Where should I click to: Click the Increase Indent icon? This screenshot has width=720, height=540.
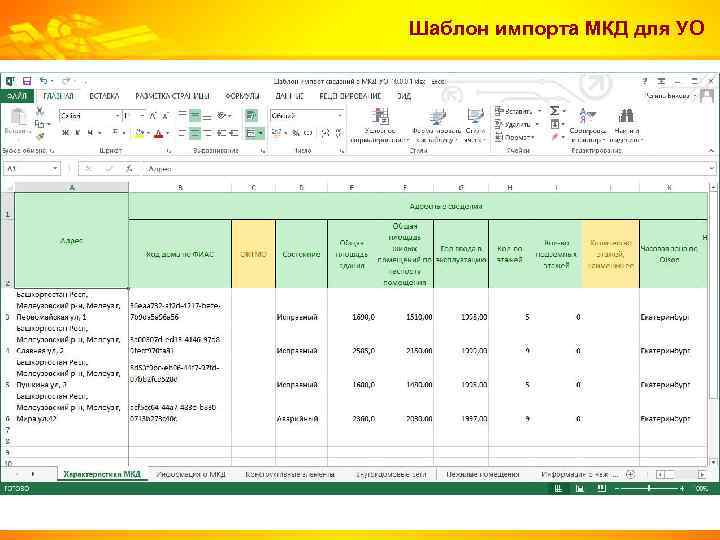pyautogui.click(x=234, y=133)
